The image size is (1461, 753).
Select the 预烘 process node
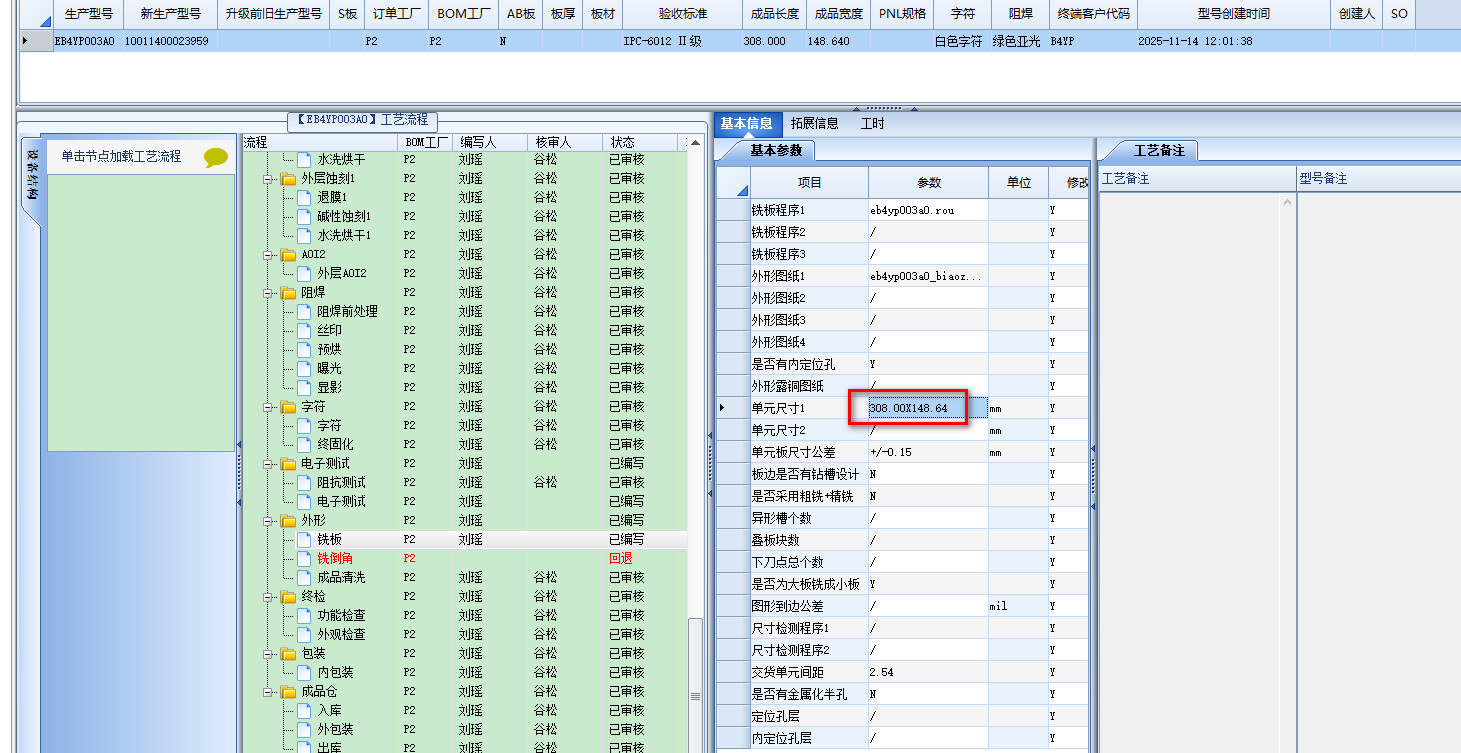(x=329, y=350)
